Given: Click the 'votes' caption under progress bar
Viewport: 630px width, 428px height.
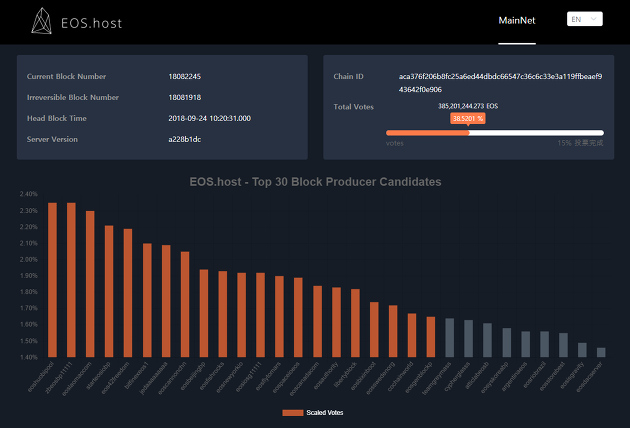Looking at the screenshot, I should tap(395, 143).
